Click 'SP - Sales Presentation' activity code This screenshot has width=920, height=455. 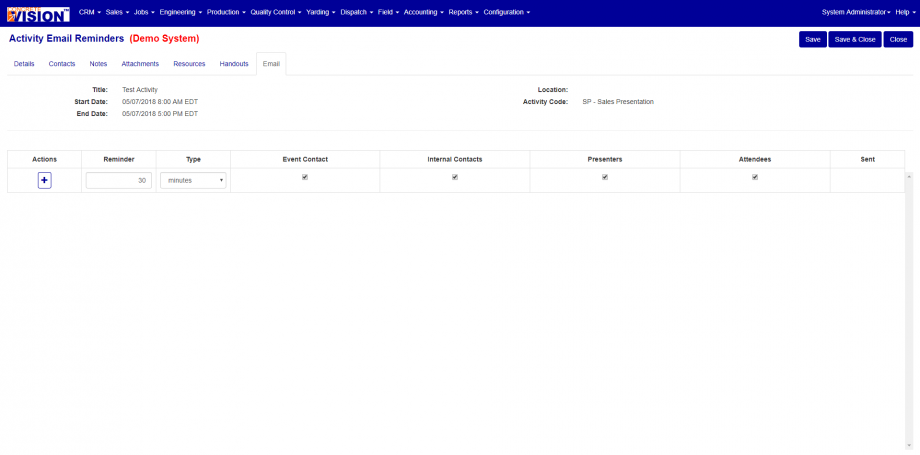click(x=618, y=102)
